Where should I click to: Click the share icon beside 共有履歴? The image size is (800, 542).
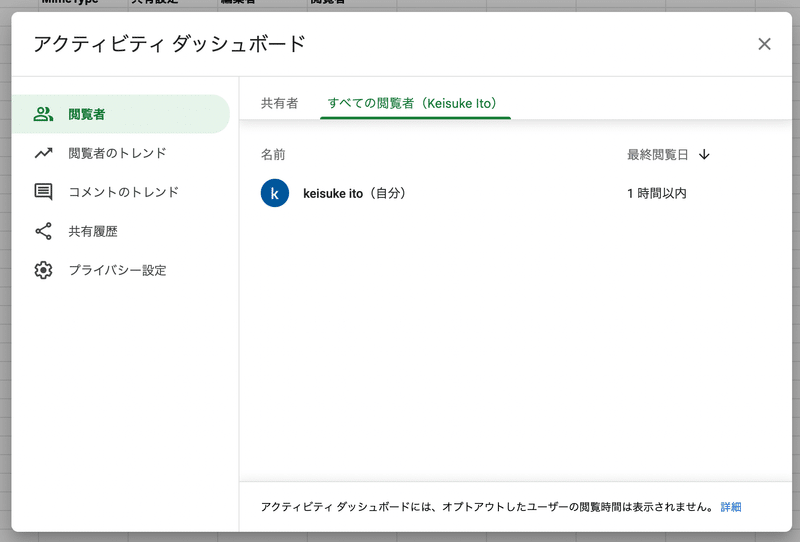point(43,231)
